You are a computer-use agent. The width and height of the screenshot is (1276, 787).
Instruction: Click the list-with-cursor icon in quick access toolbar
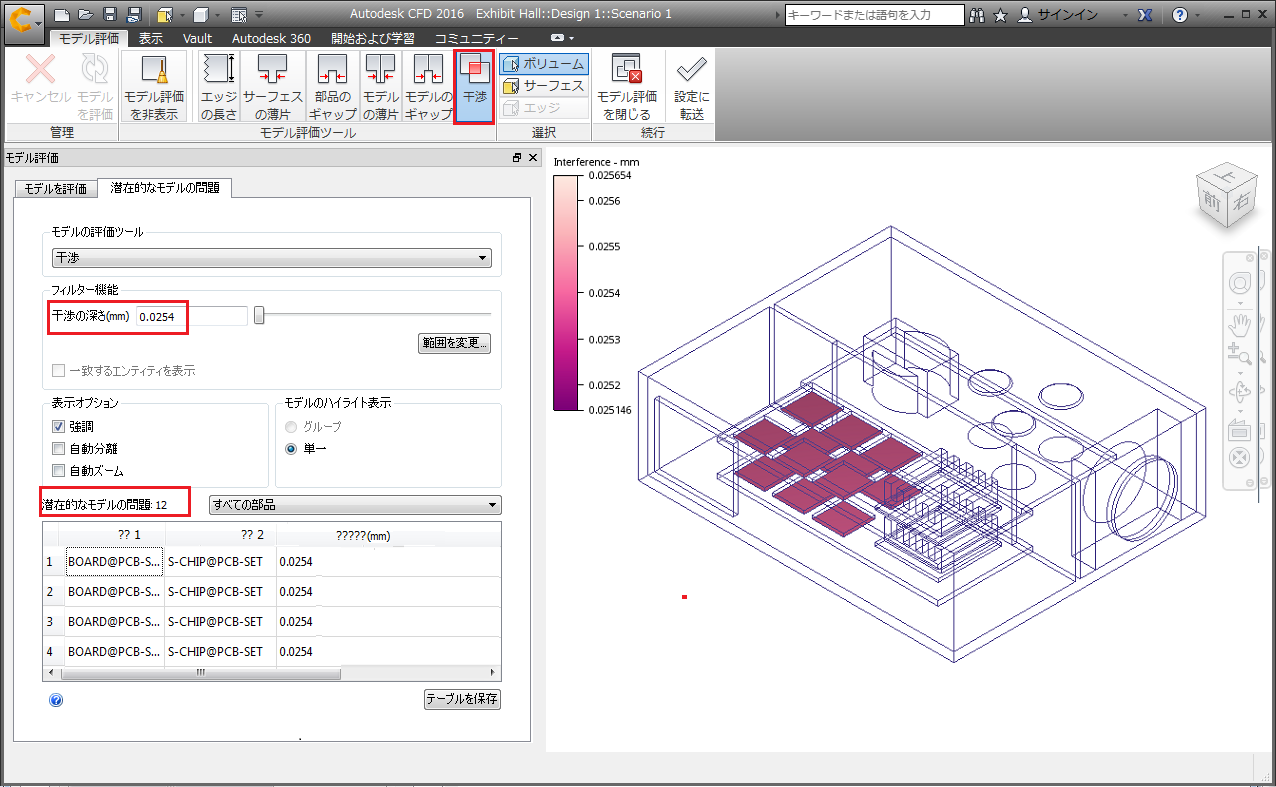pyautogui.click(x=238, y=15)
